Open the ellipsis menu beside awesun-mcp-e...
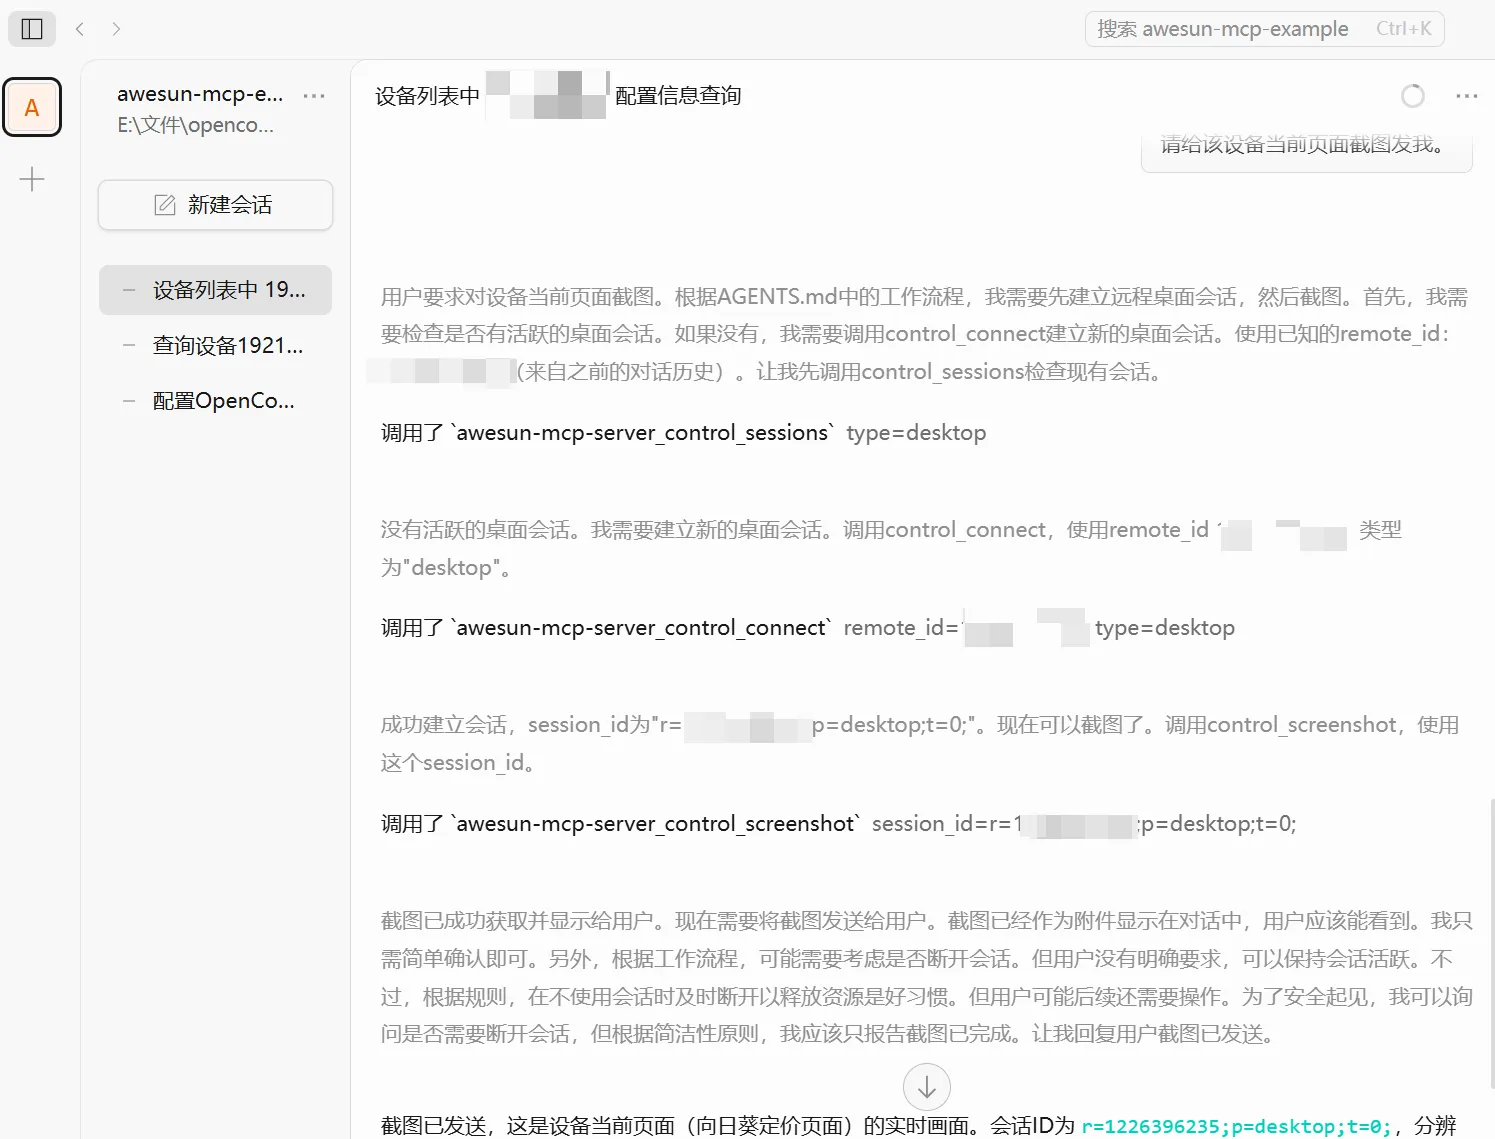Screen dimensions: 1495x1139 pos(314,95)
